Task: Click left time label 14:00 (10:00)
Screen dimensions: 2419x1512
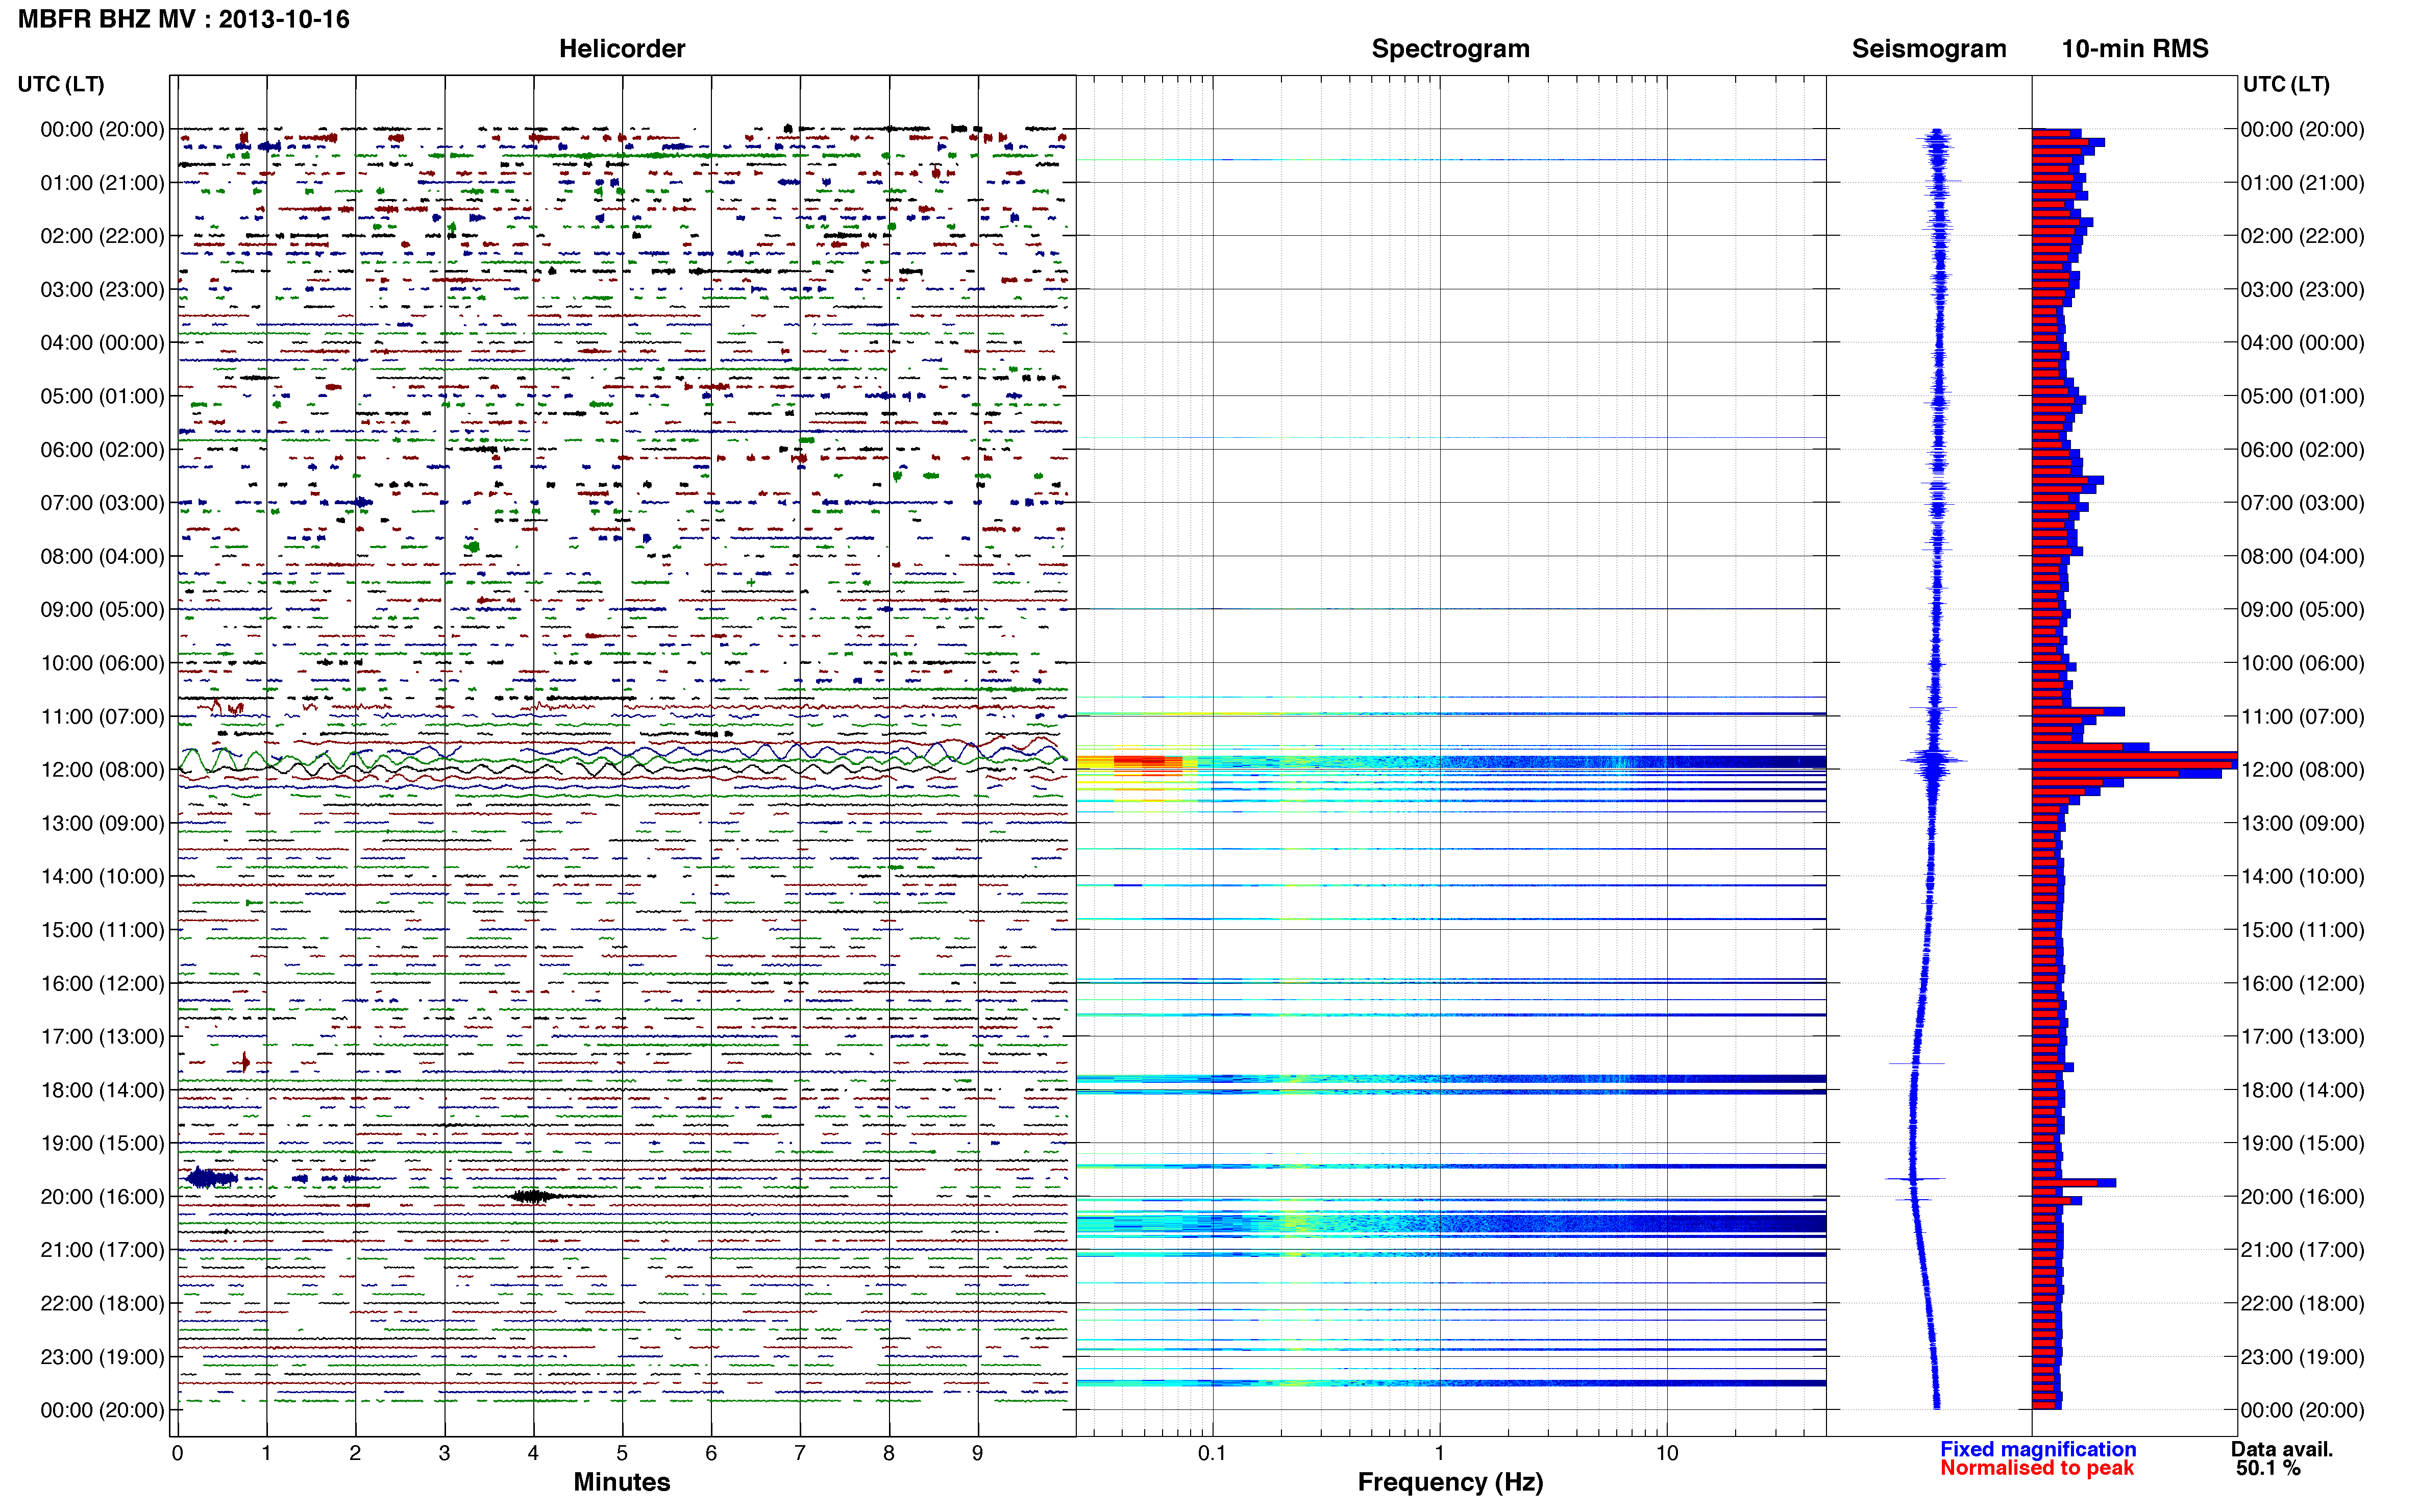Action: (x=102, y=876)
